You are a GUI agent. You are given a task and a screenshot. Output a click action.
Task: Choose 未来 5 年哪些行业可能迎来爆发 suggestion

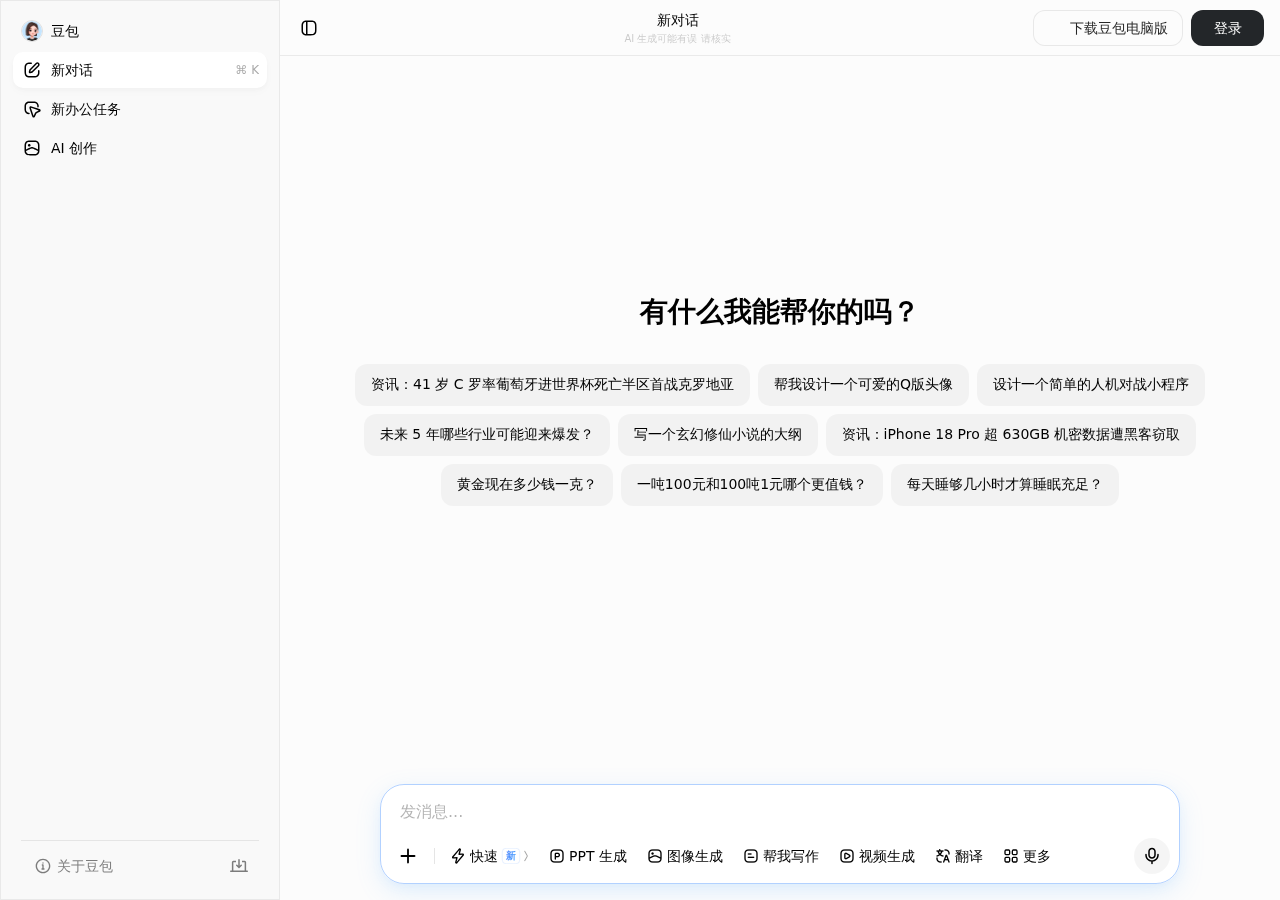[487, 435]
